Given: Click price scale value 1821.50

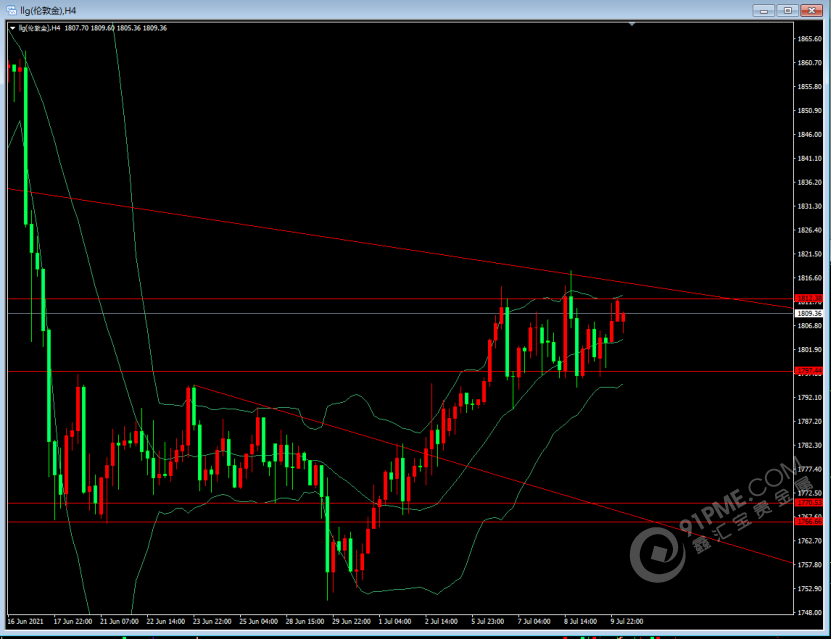Looking at the screenshot, I should tap(809, 254).
